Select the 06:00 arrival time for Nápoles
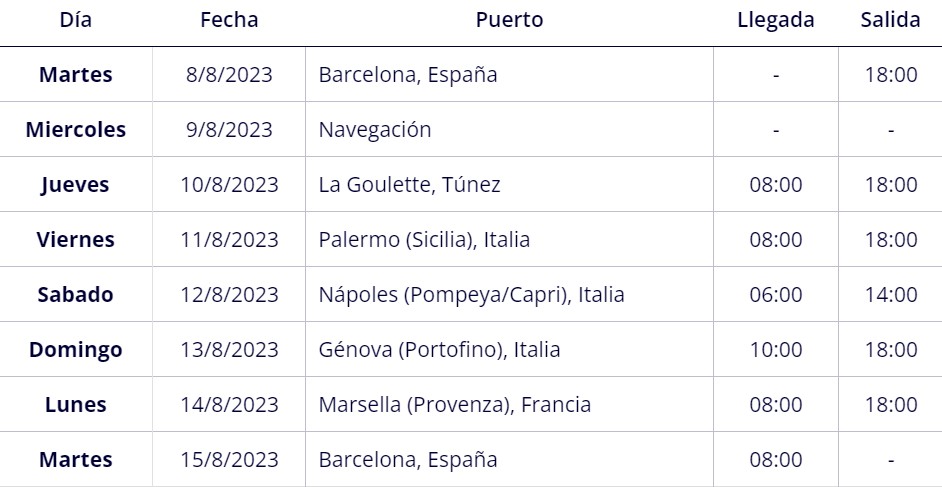 click(776, 295)
